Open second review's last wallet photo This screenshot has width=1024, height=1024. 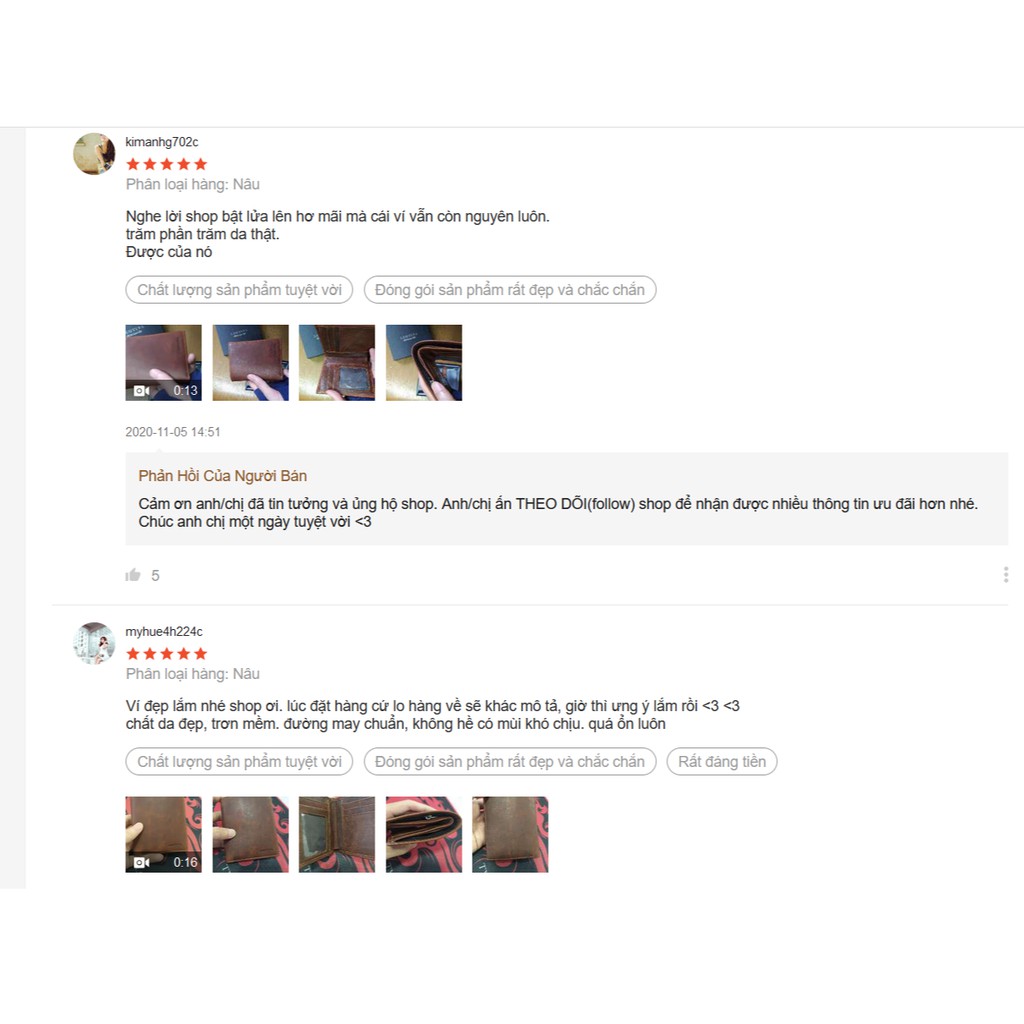click(510, 835)
